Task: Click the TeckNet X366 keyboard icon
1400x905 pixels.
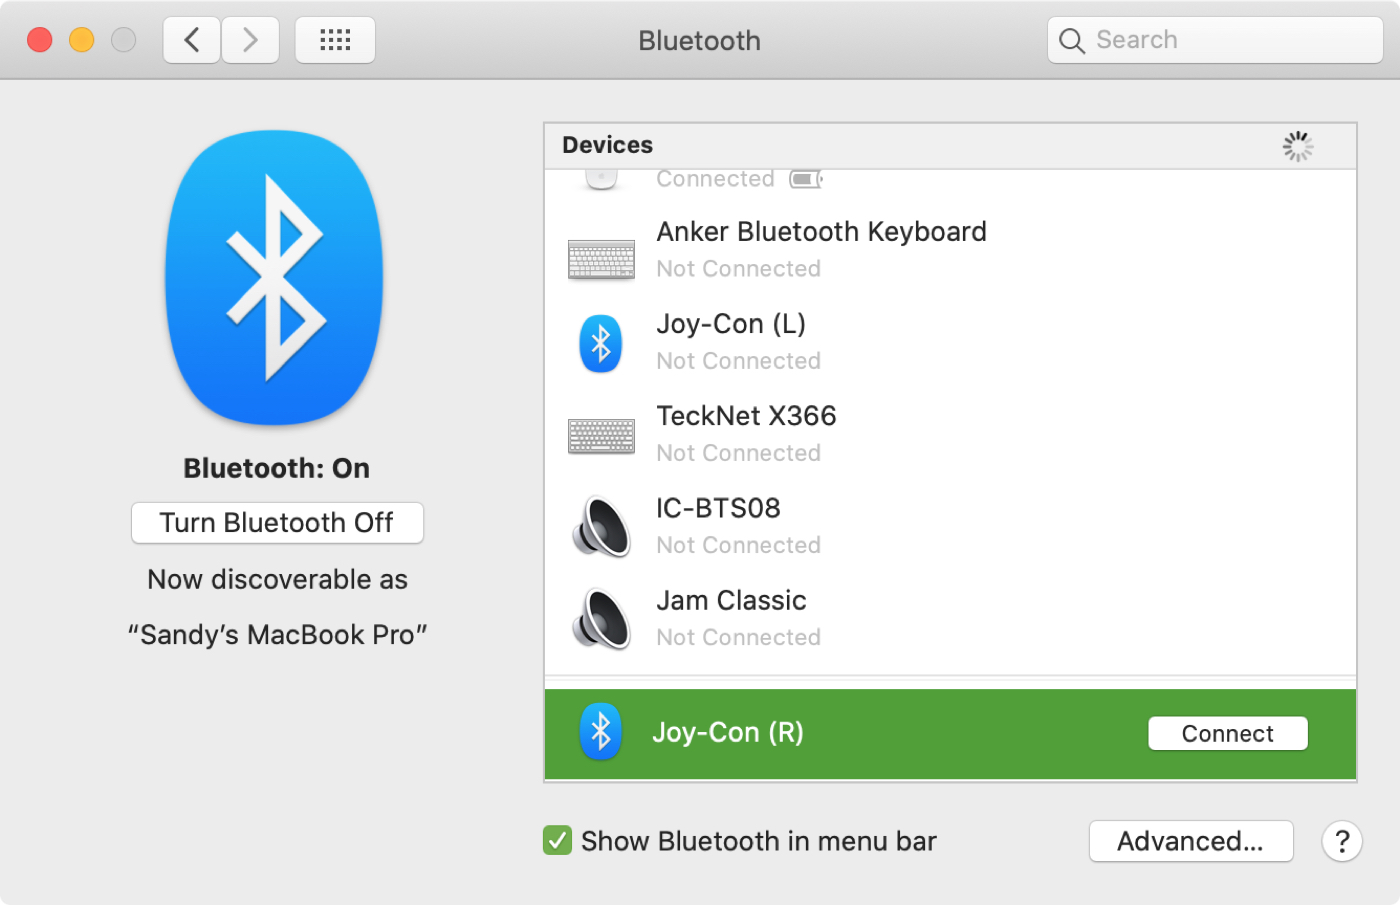Action: [x=601, y=436]
